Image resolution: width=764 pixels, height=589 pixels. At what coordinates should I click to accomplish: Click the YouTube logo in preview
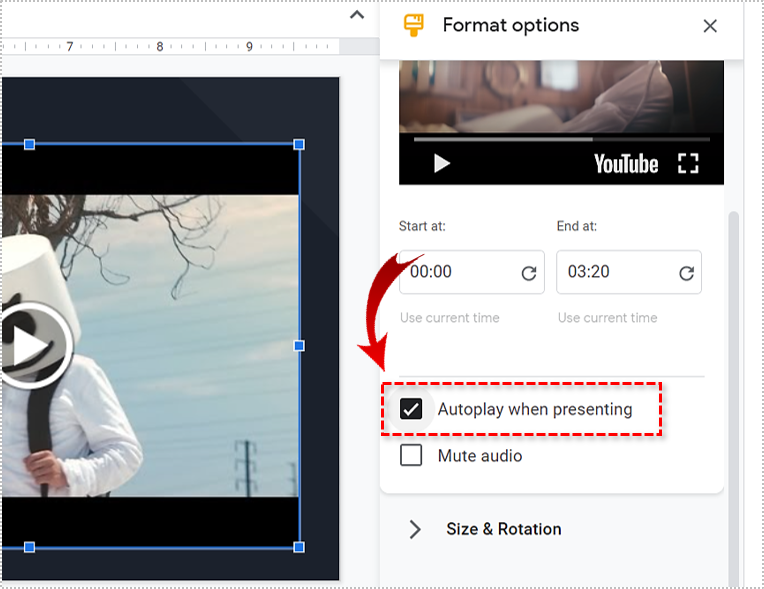626,164
